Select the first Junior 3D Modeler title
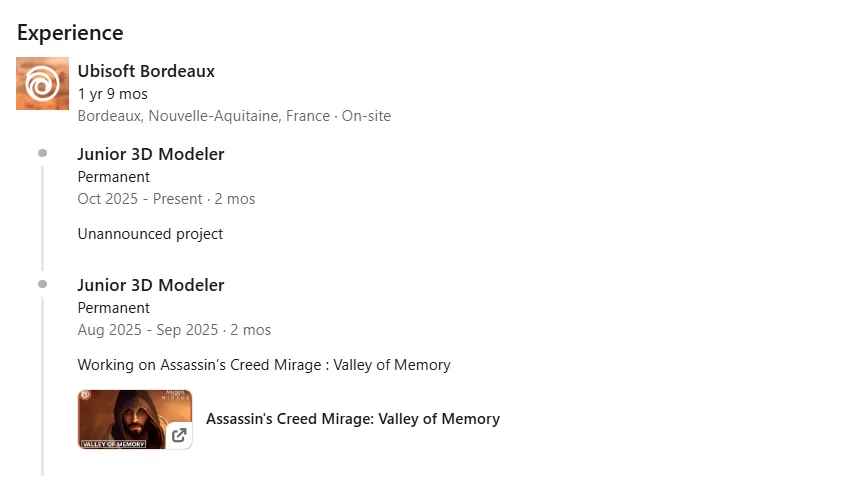Screen dimensions: 856x482 [x=150, y=154]
